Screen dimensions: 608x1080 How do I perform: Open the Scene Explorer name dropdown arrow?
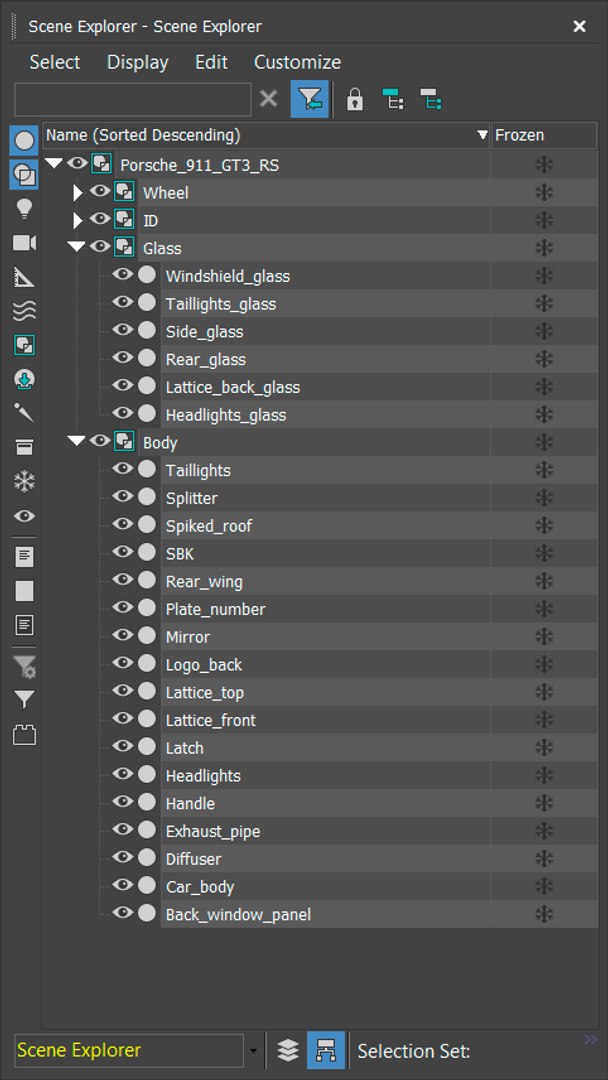coord(253,1050)
